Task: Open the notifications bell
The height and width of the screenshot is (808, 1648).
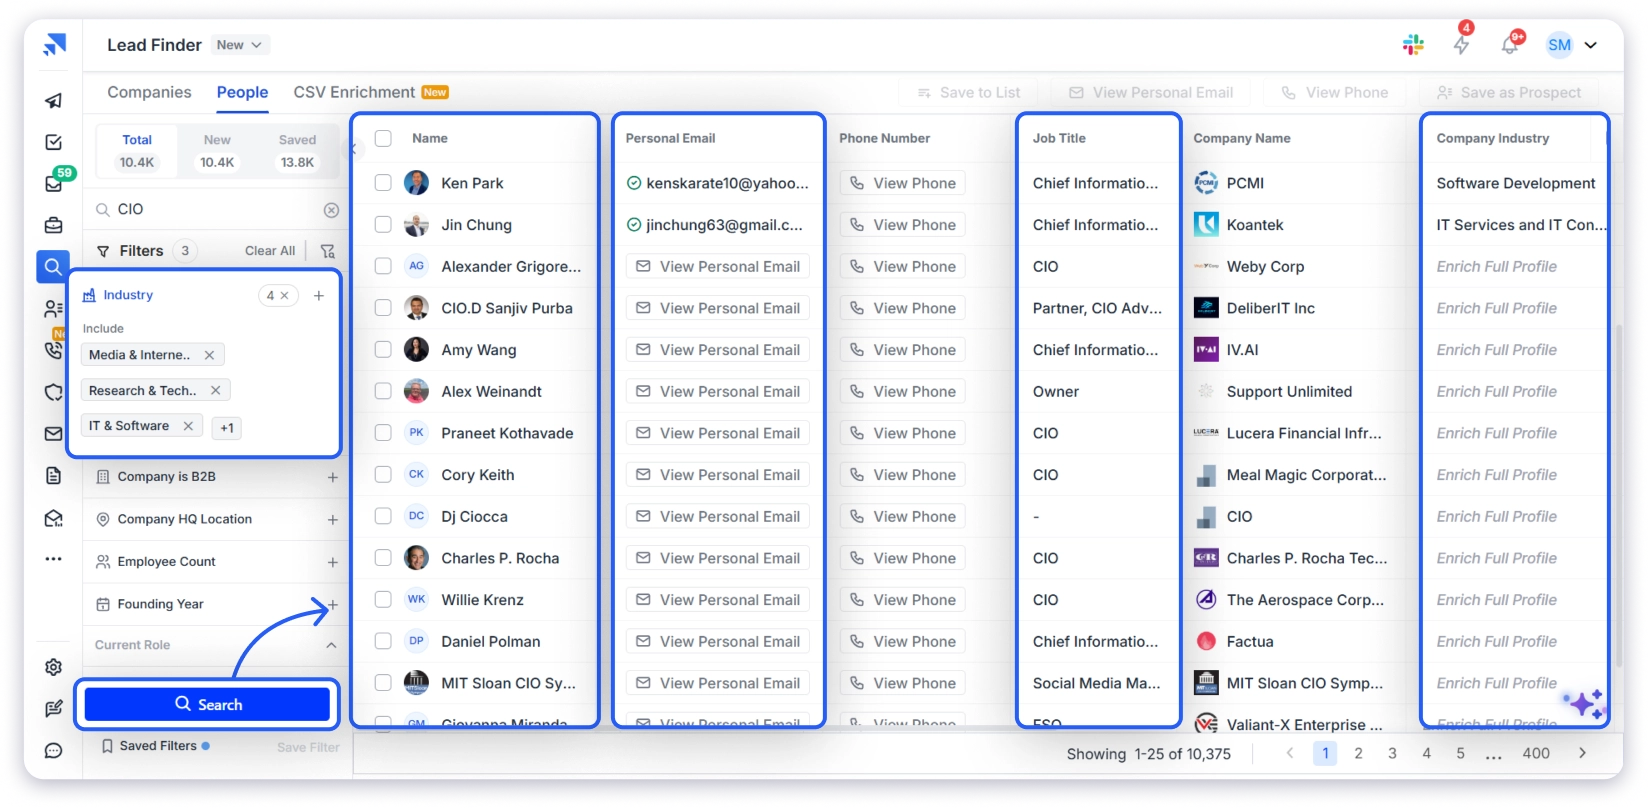Action: 1510,45
